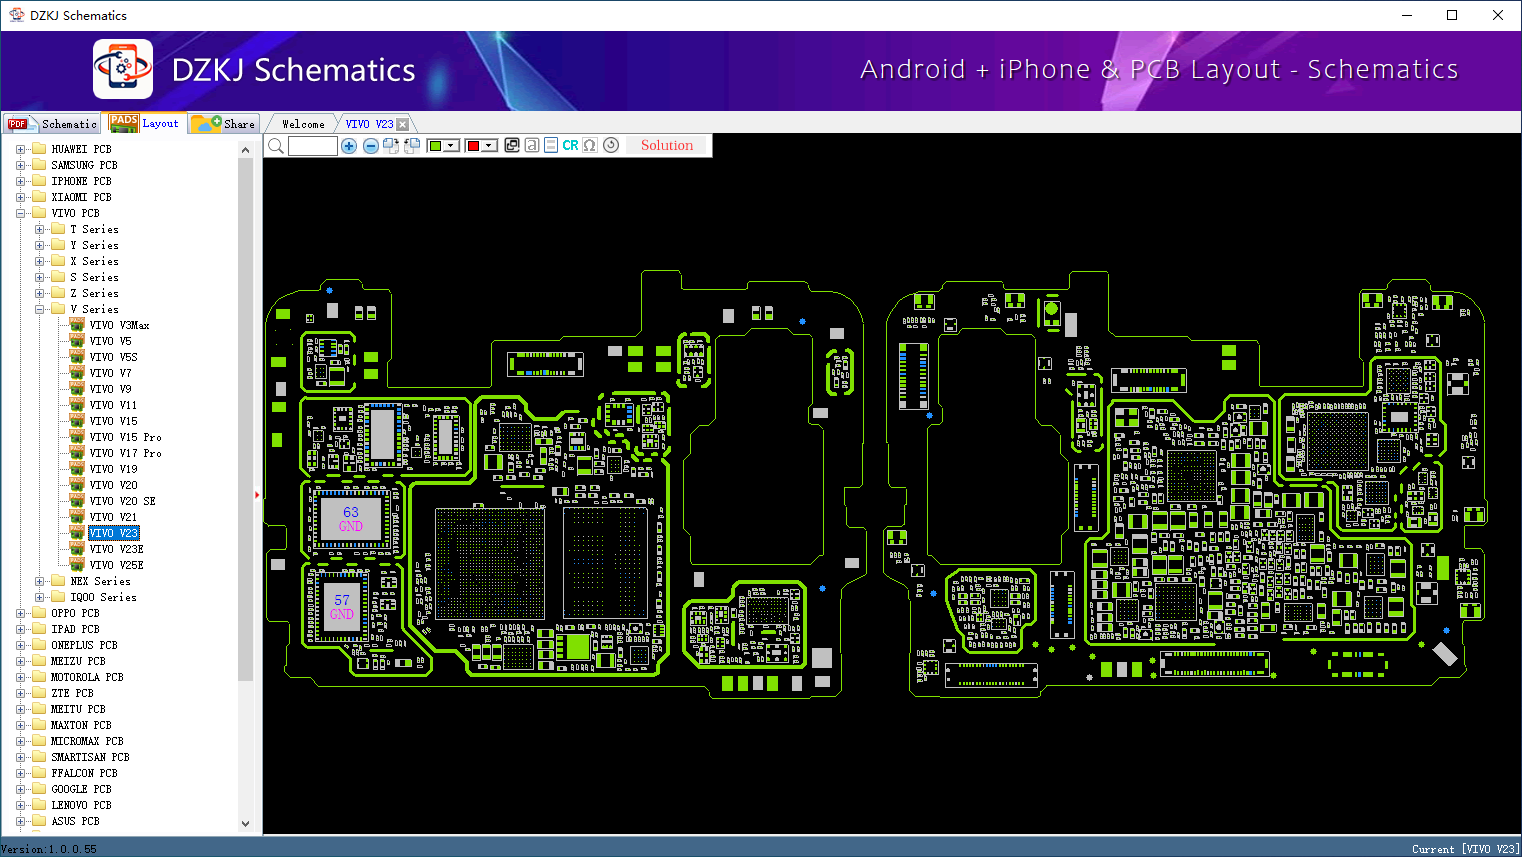Click the chip labeled 57 GND

pos(342,606)
